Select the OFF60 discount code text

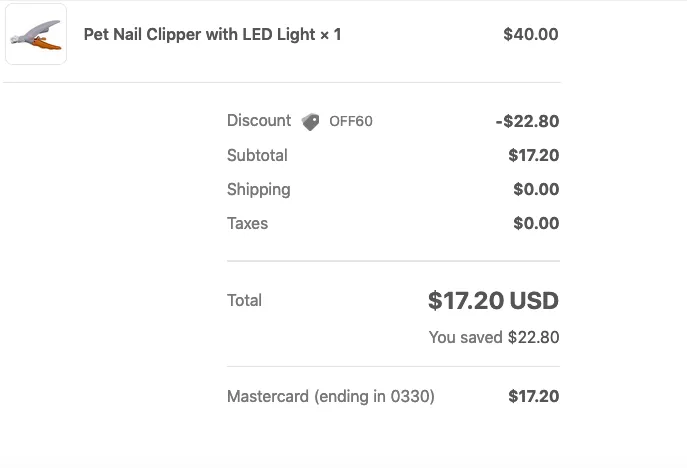351,121
